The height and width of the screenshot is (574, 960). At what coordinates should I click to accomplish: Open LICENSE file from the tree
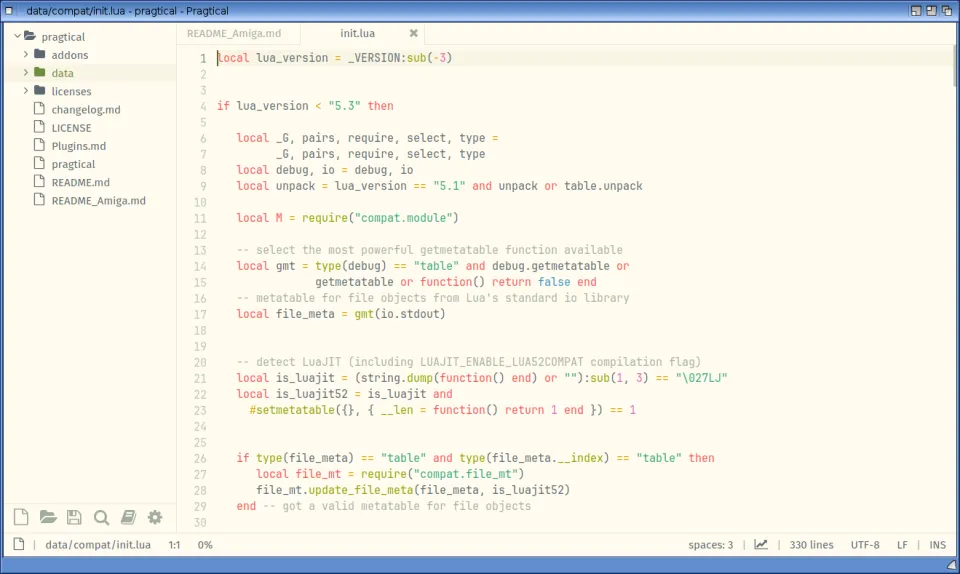71,128
